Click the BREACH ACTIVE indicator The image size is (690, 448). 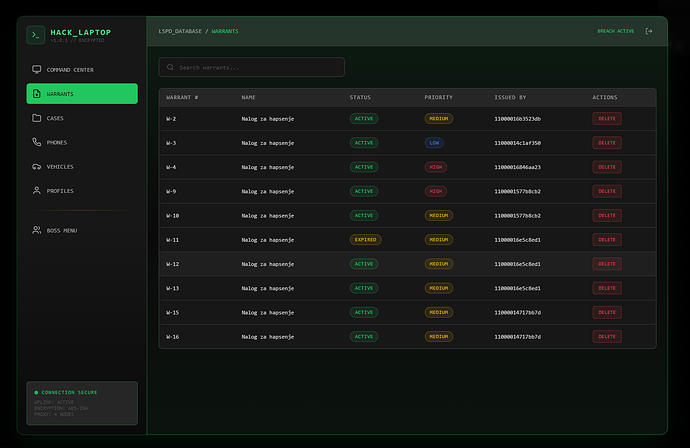coord(616,31)
